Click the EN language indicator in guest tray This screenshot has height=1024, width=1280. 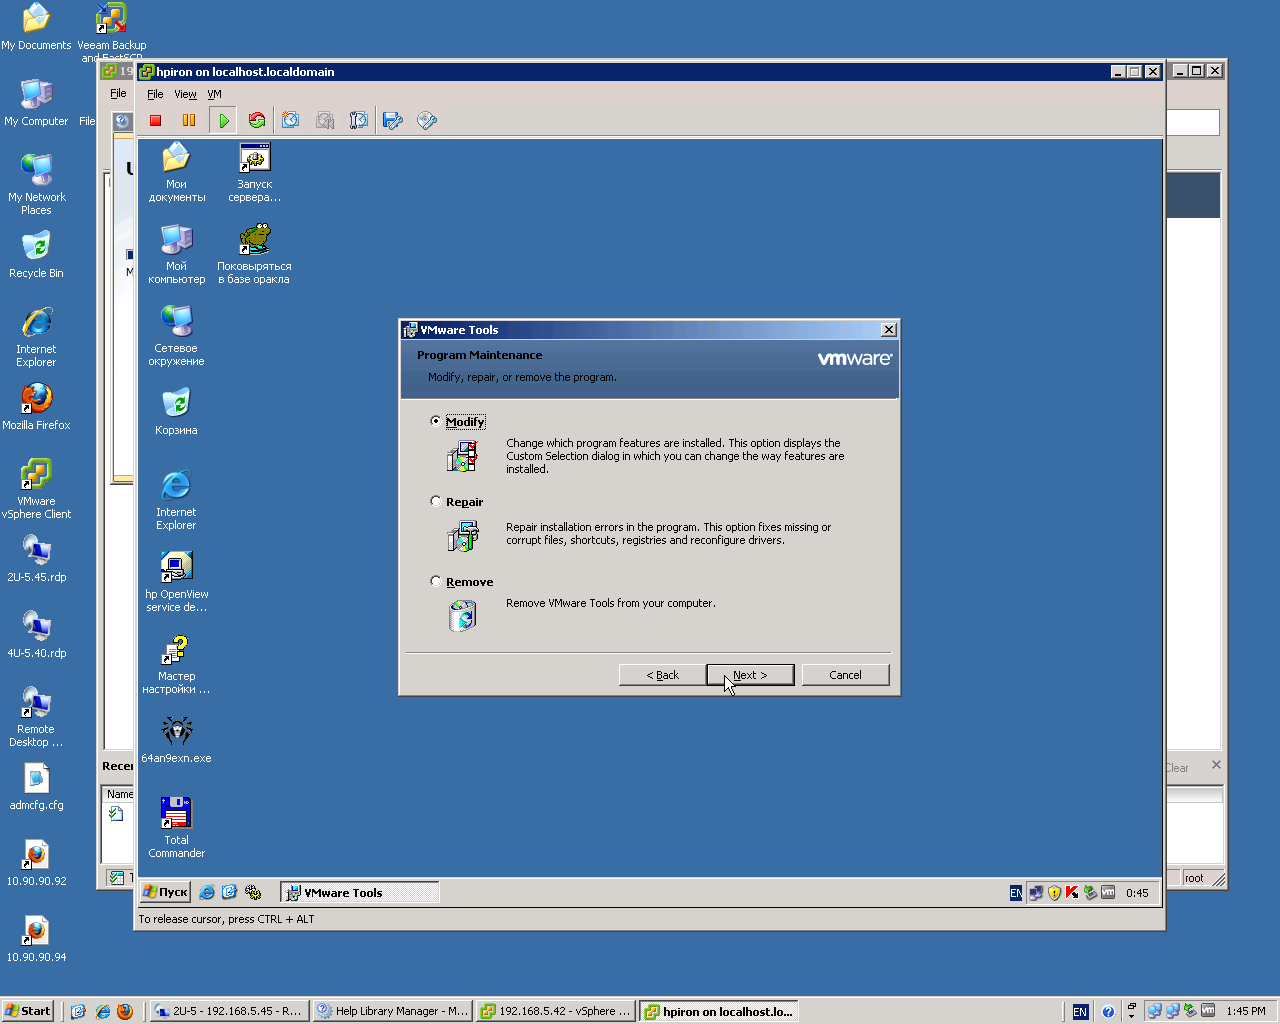click(1016, 893)
